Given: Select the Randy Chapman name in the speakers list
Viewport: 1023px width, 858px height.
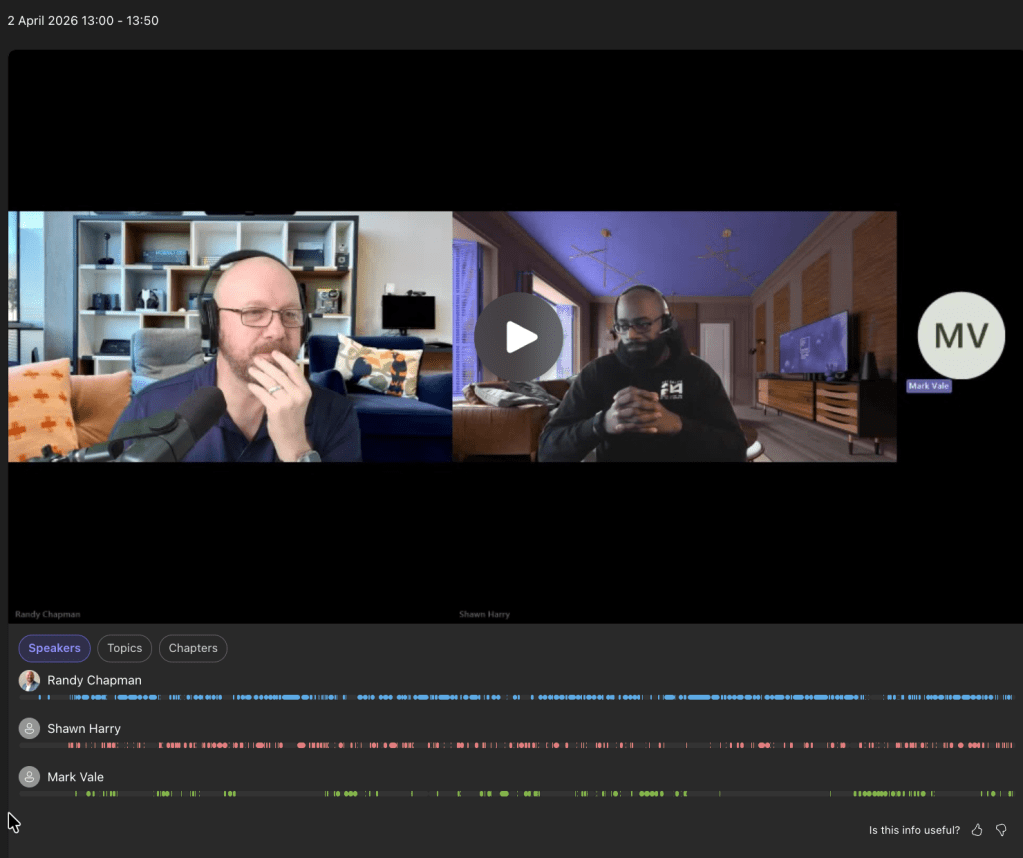Looking at the screenshot, I should click(x=94, y=680).
